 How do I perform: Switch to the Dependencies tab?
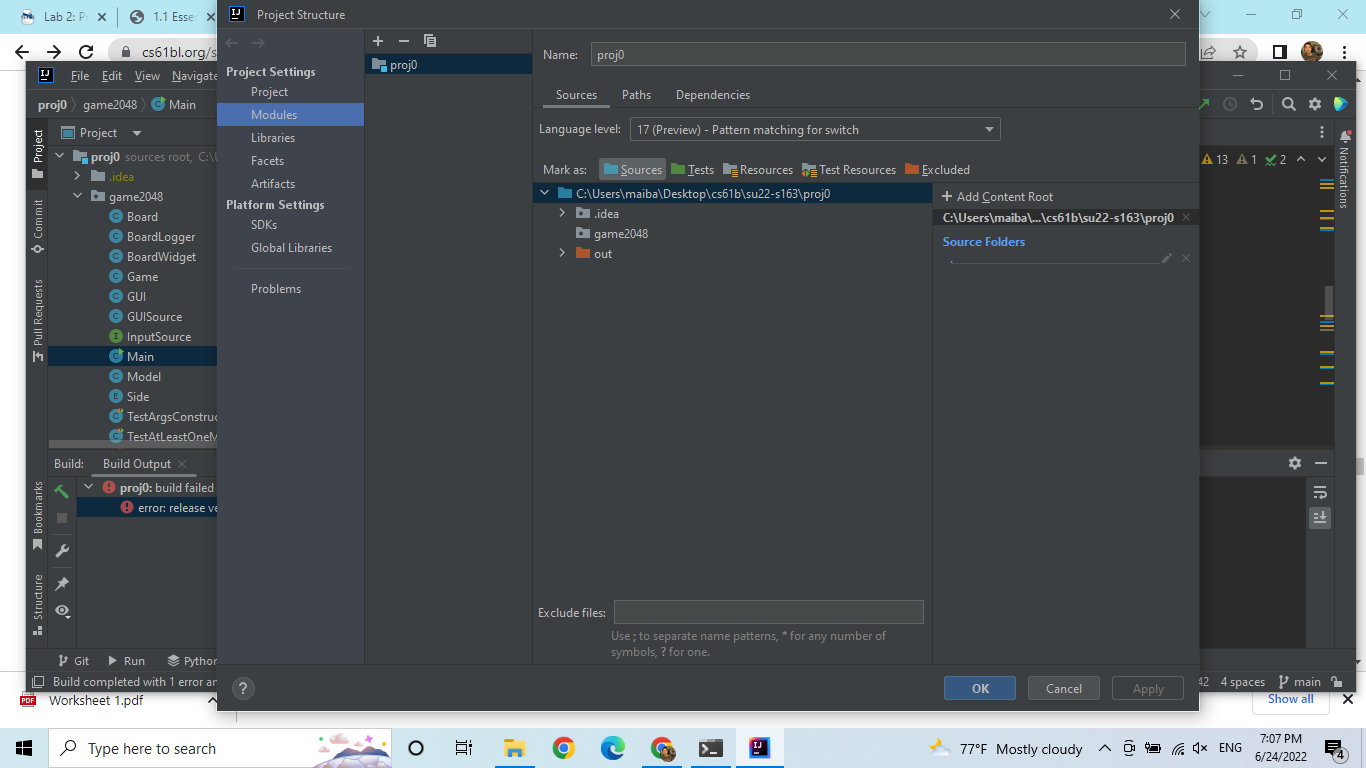[712, 95]
